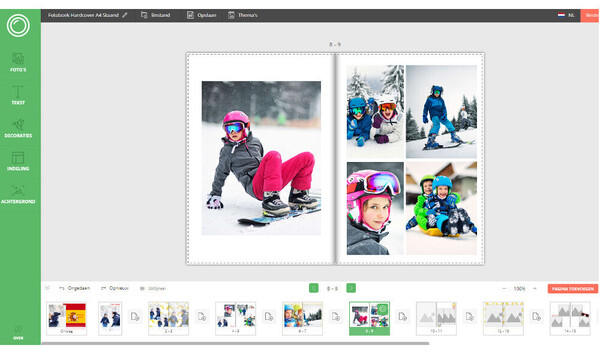The image size is (600, 360).
Task: Insert a page after pages 12-13
Action: (x=537, y=317)
